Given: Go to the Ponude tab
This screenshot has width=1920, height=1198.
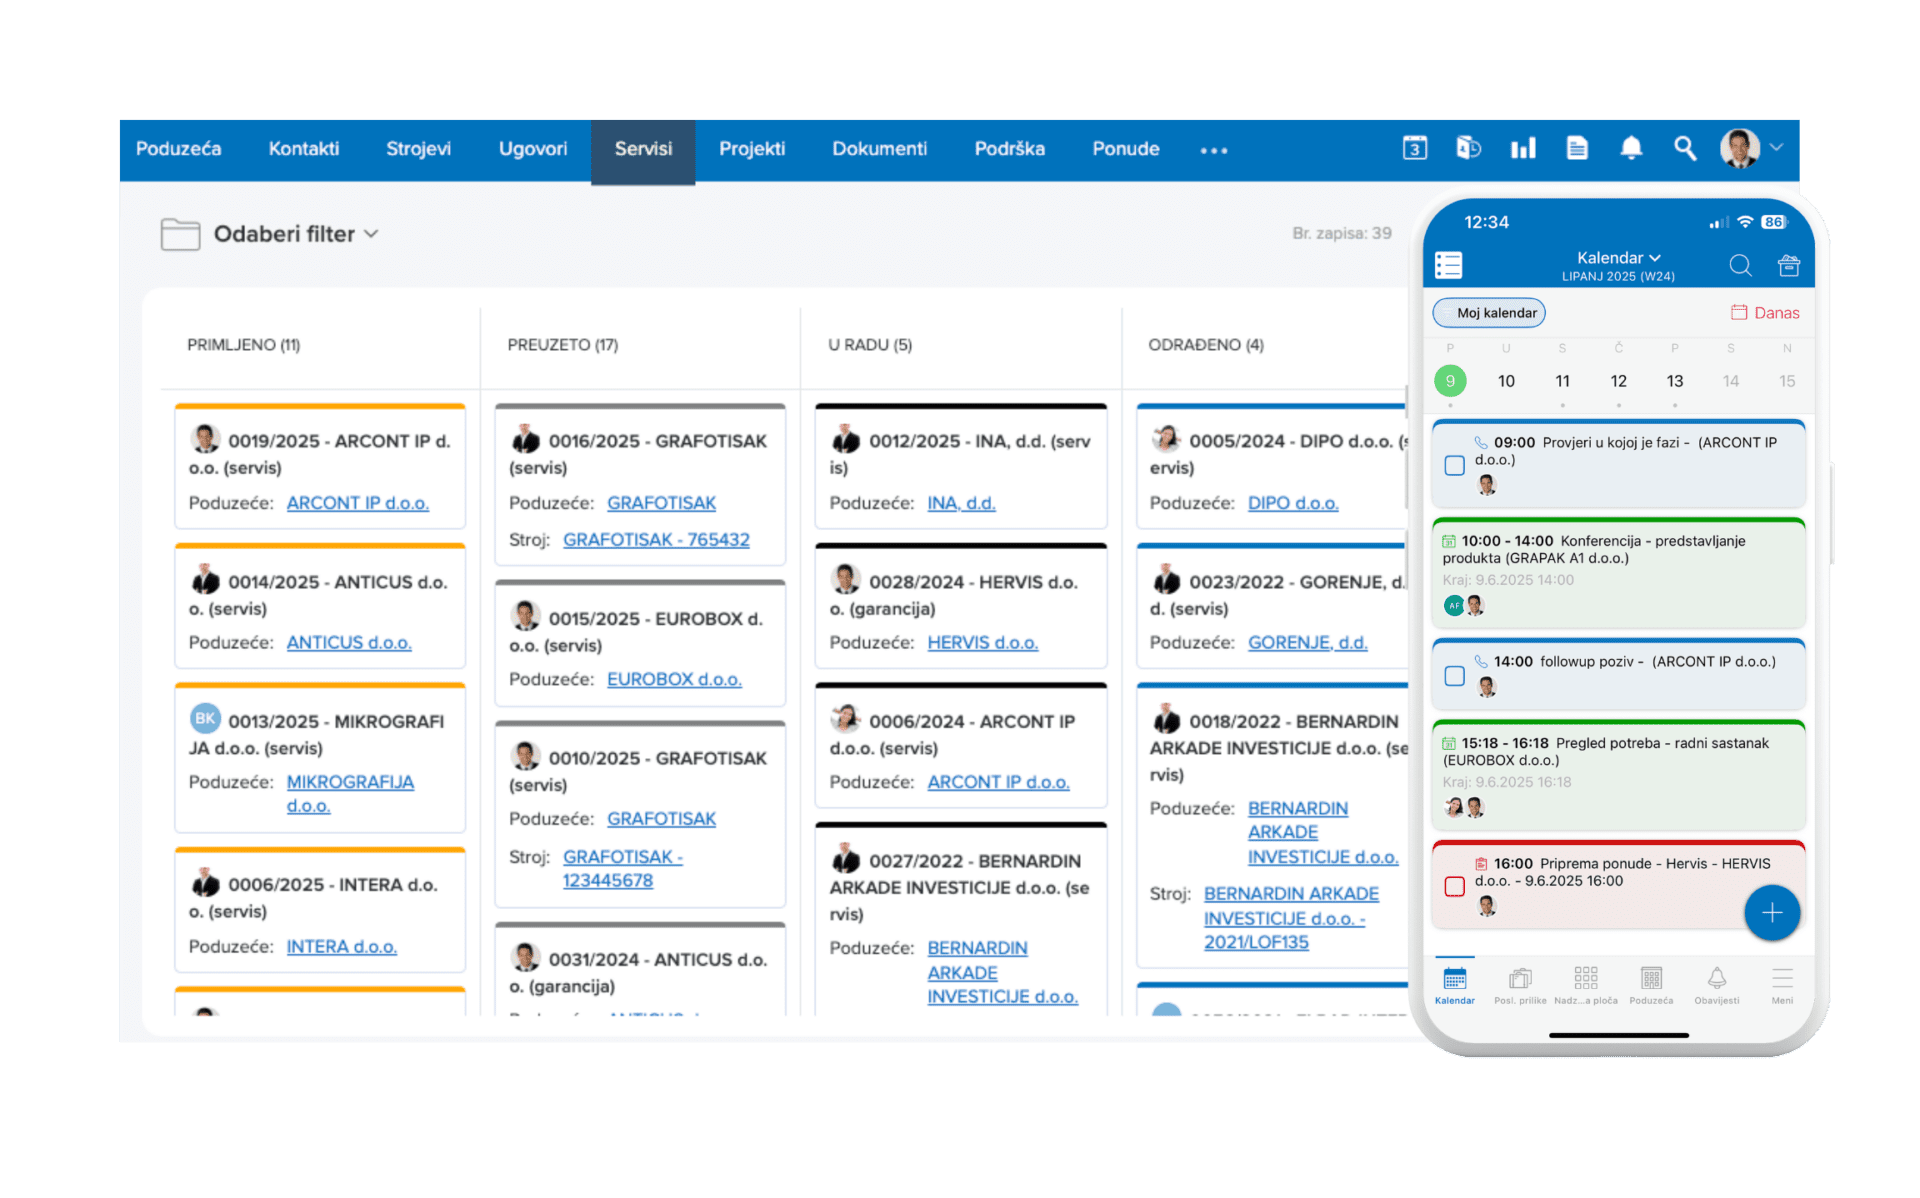Looking at the screenshot, I should pyautogui.click(x=1126, y=149).
